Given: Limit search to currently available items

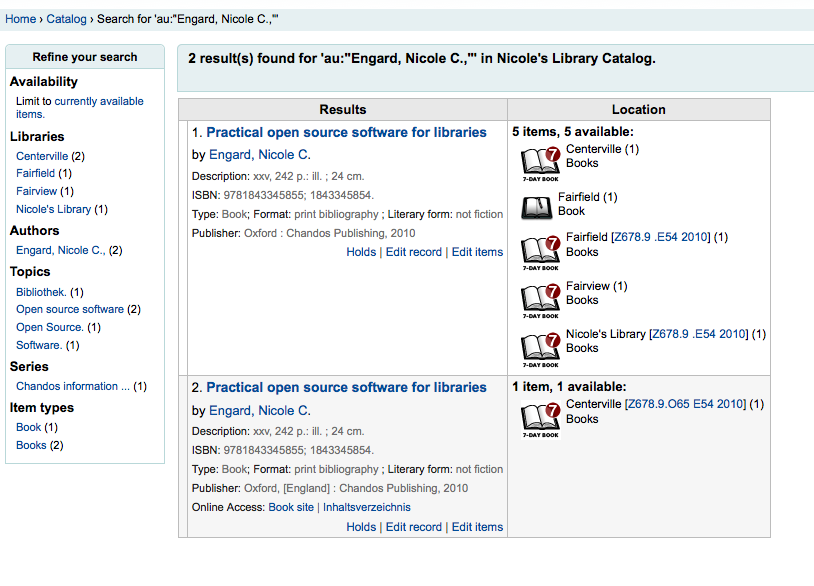Looking at the screenshot, I should (98, 101).
